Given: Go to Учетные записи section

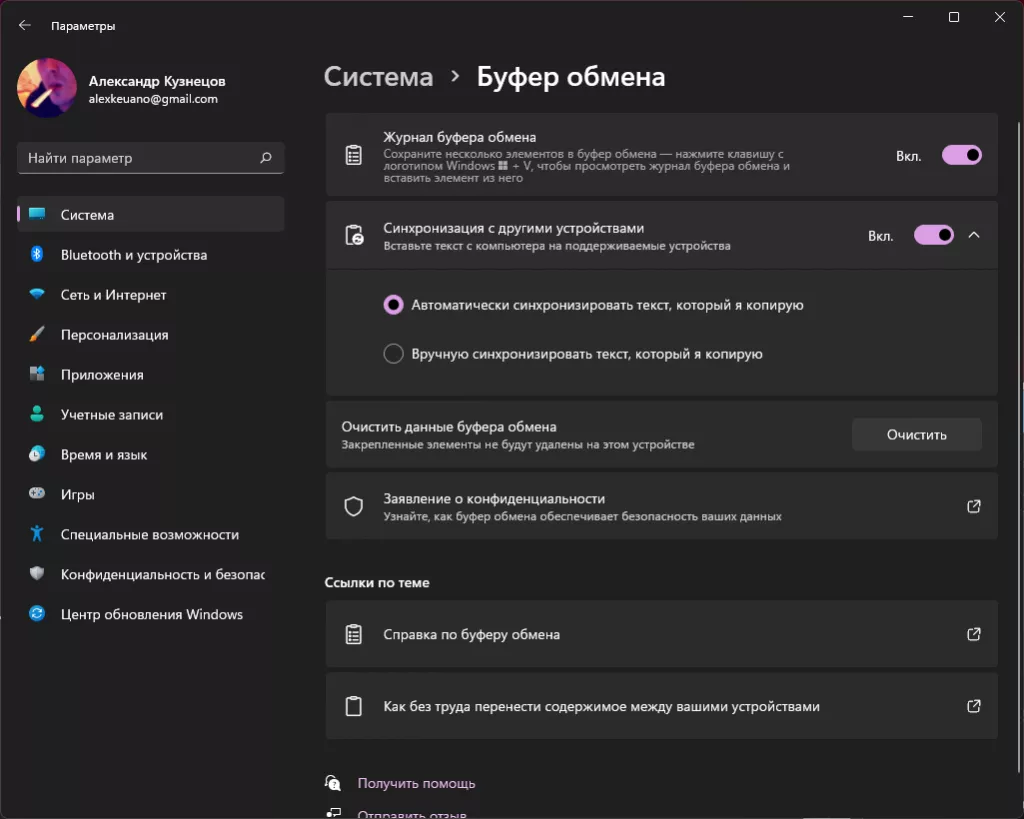Looking at the screenshot, I should tap(111, 415).
